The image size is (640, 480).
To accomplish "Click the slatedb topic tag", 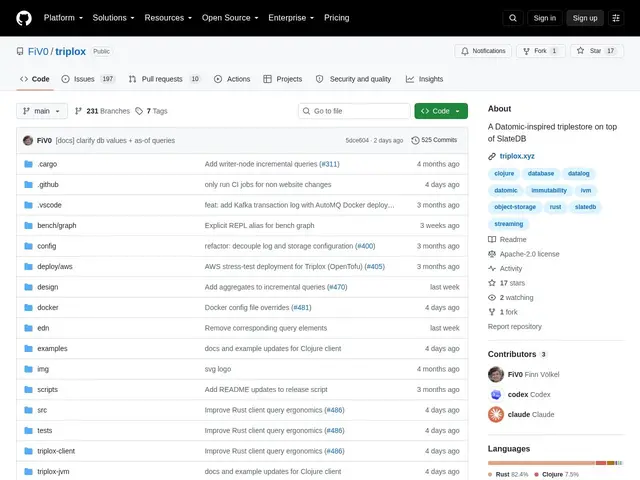I will tap(585, 207).
